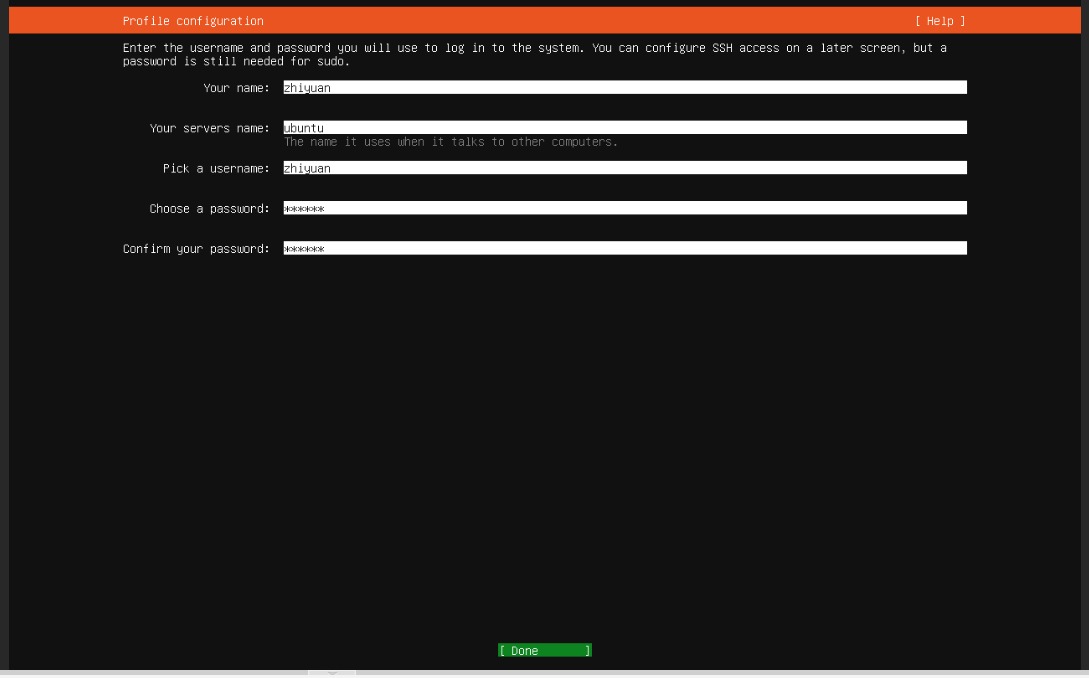Click into the Choose a password field
This screenshot has width=1089, height=678.
(624, 208)
